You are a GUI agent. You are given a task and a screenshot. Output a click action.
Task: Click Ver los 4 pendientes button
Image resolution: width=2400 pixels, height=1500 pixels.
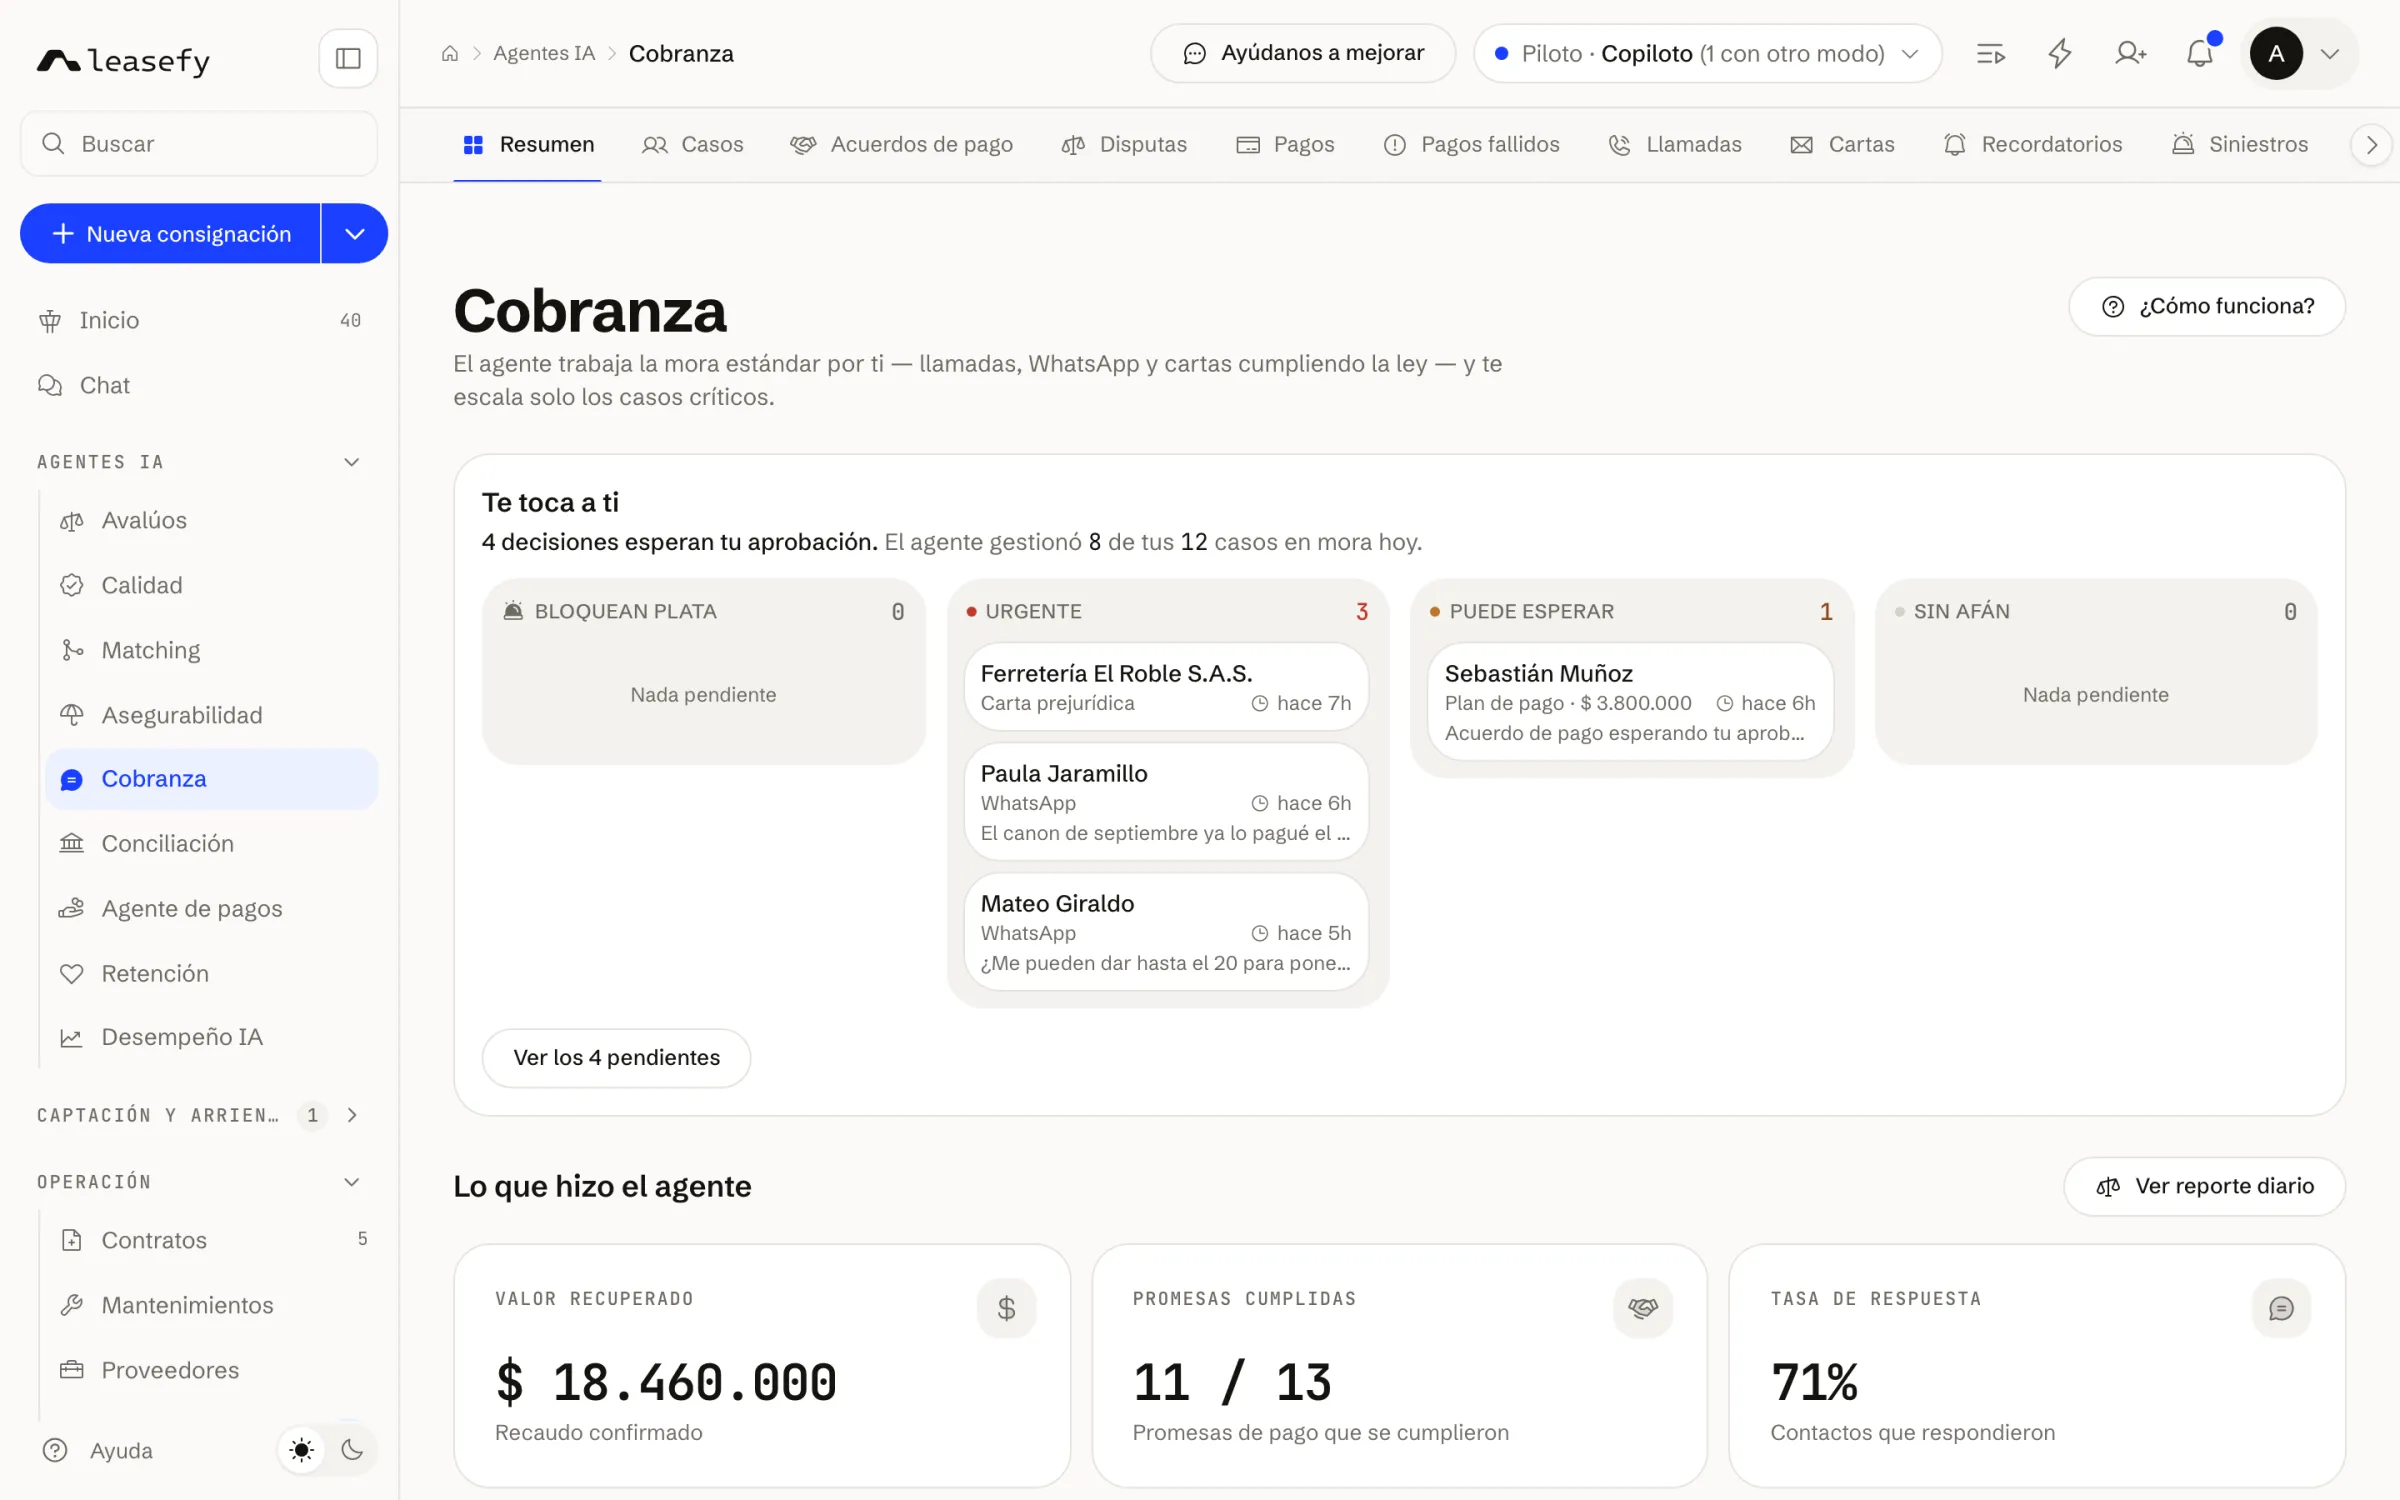coord(616,1058)
